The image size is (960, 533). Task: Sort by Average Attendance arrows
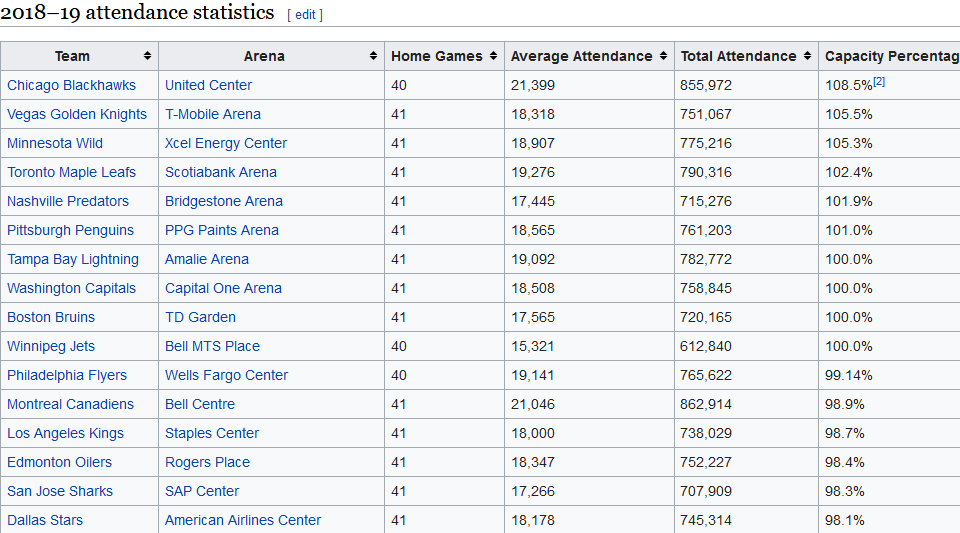(662, 56)
